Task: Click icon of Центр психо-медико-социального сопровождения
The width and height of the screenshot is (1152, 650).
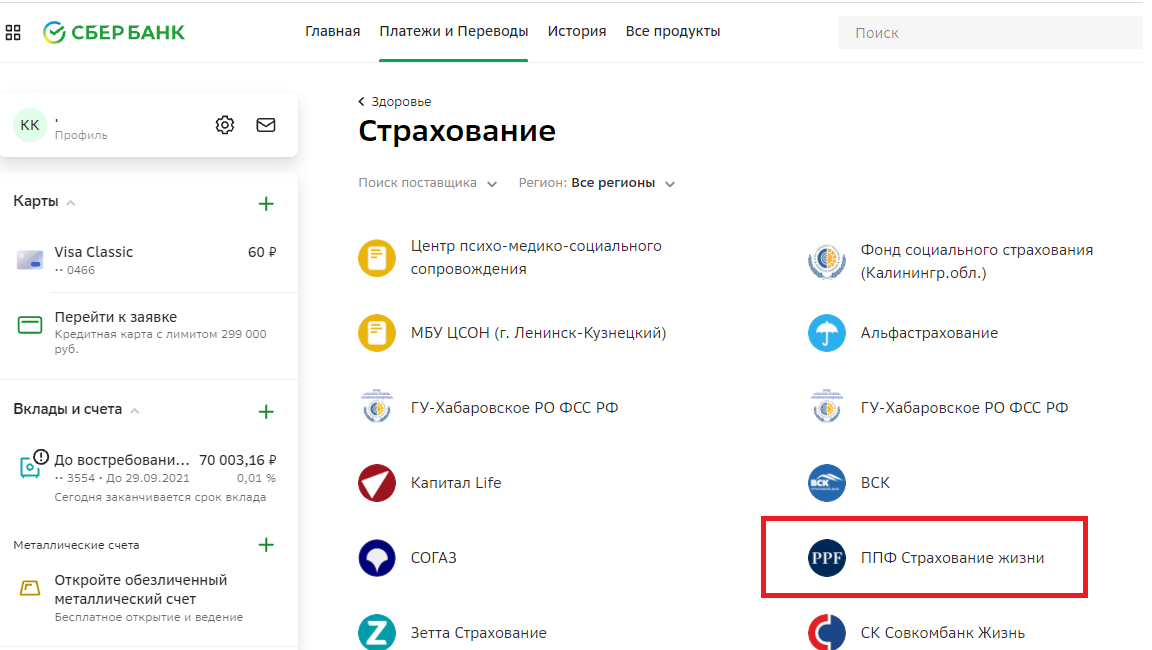Action: click(x=377, y=258)
